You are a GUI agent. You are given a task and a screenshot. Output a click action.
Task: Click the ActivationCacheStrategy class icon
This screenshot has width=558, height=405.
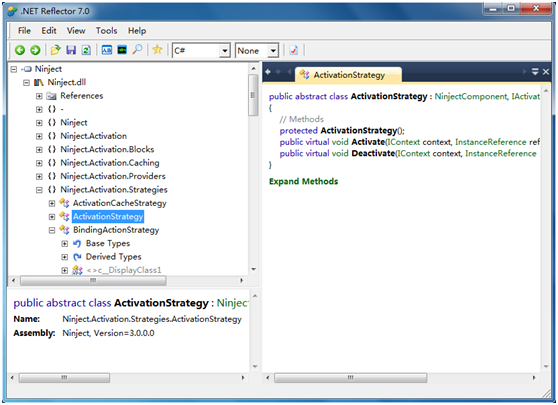(x=64, y=203)
